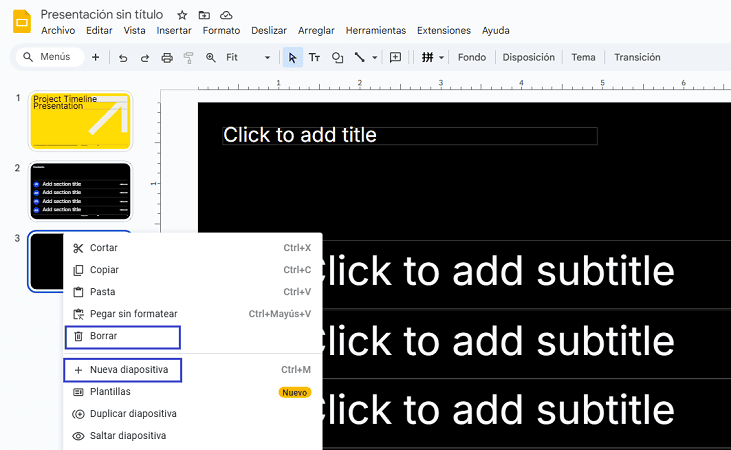Click the presentation title Presentación sin título
The height and width of the screenshot is (450, 731).
pos(102,14)
